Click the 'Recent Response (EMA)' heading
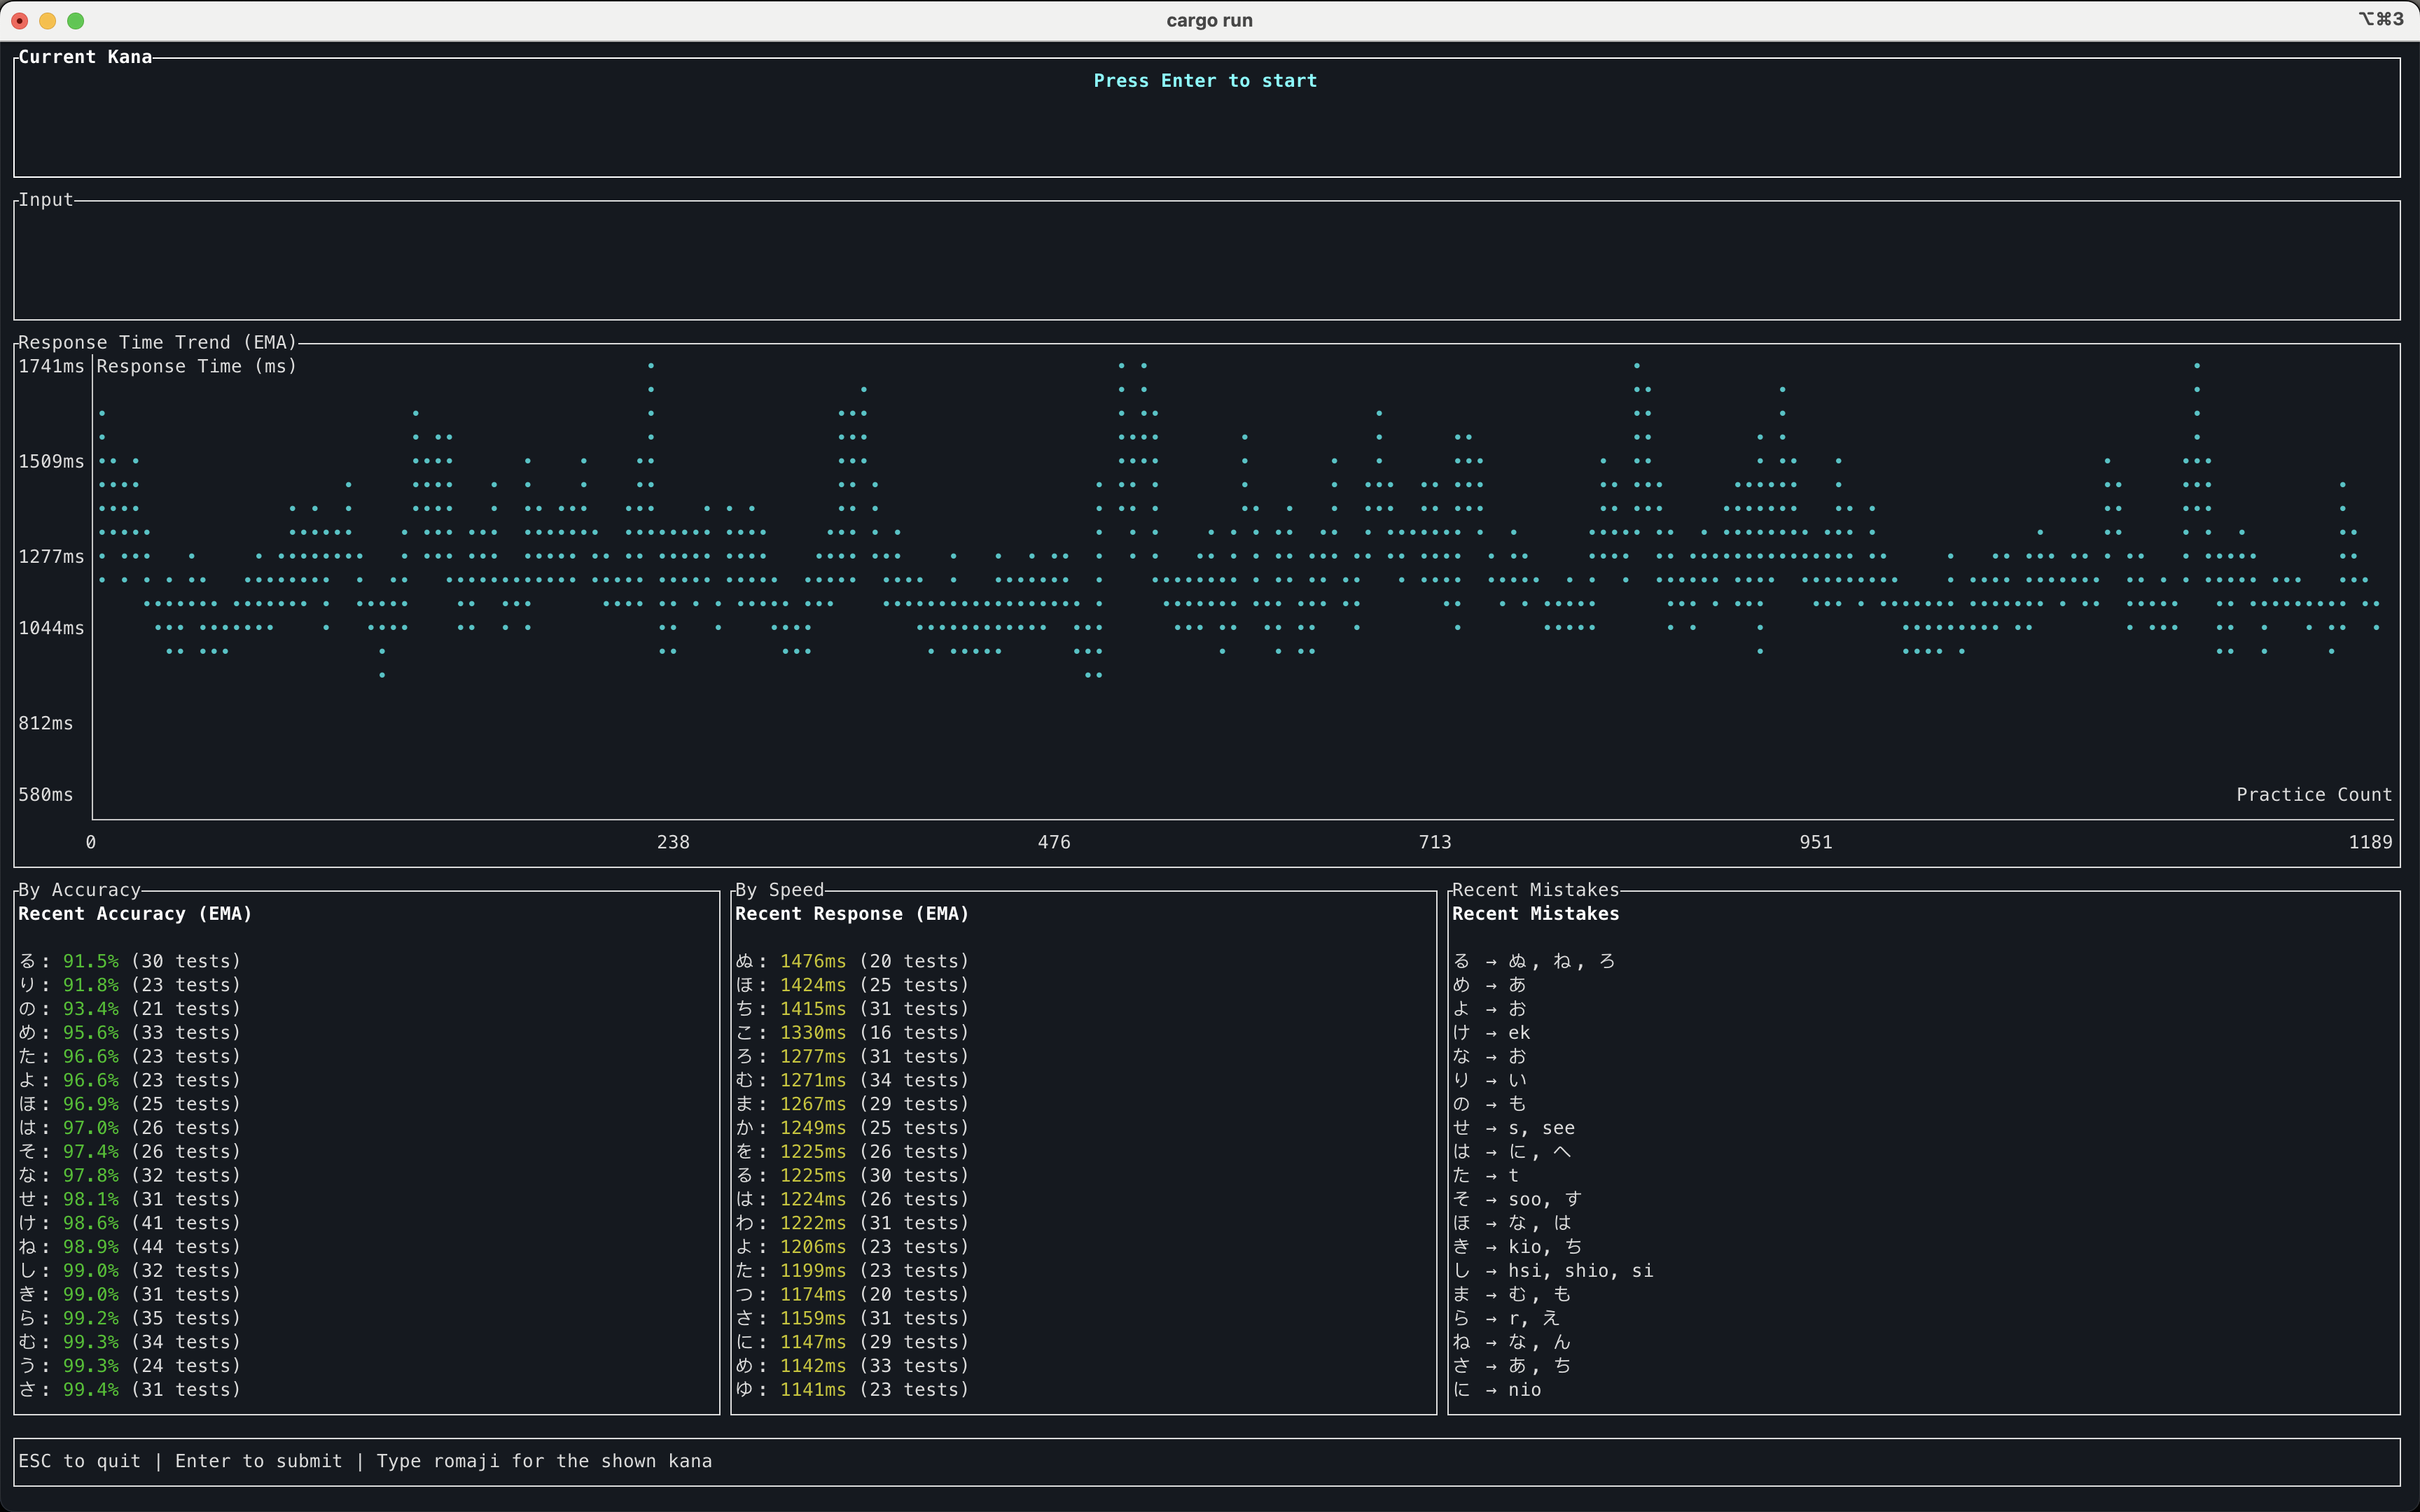Viewport: 2420px width, 1512px height. (x=852, y=914)
